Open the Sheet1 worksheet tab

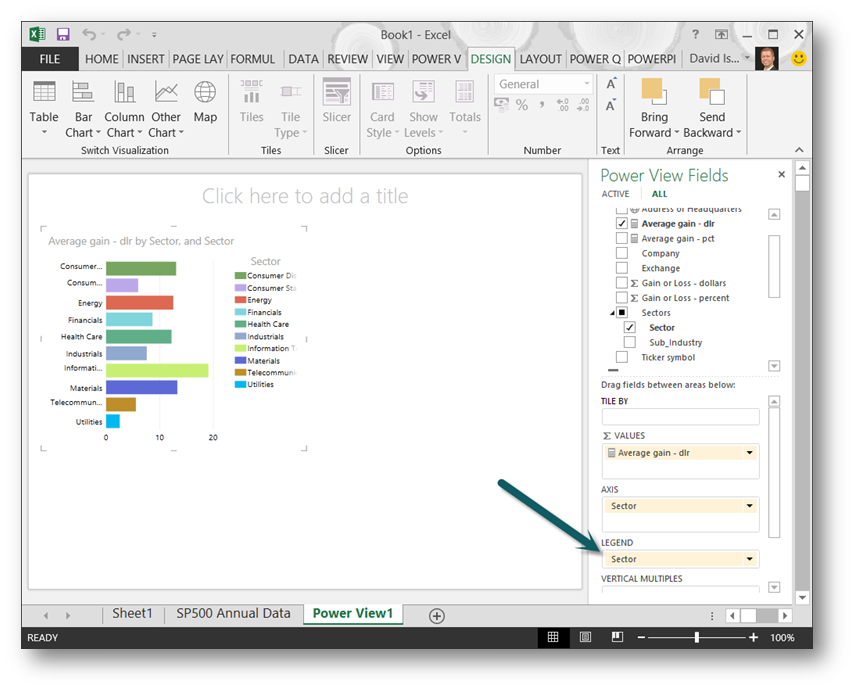pos(133,614)
